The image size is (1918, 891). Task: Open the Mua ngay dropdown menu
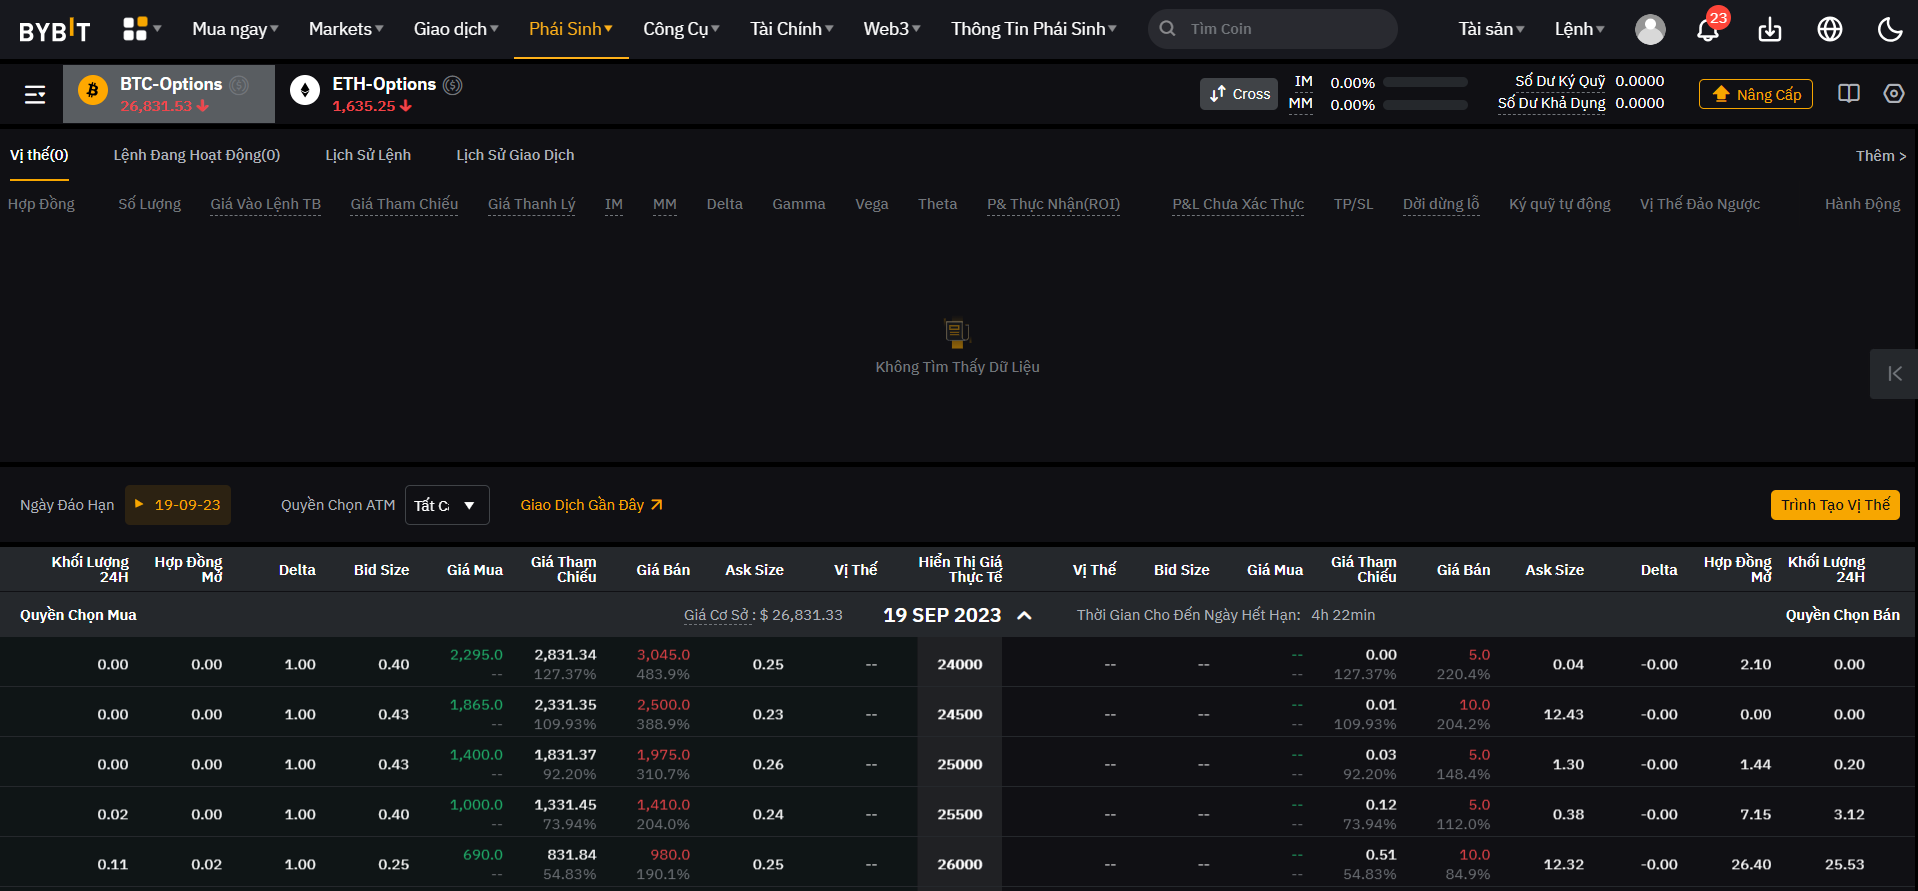click(235, 29)
